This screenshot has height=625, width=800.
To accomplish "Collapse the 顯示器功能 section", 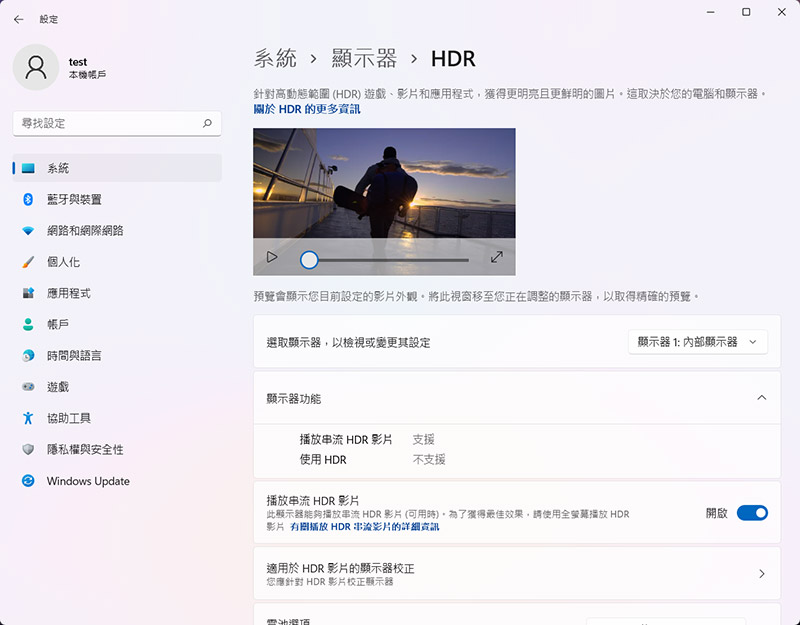I will click(x=761, y=397).
